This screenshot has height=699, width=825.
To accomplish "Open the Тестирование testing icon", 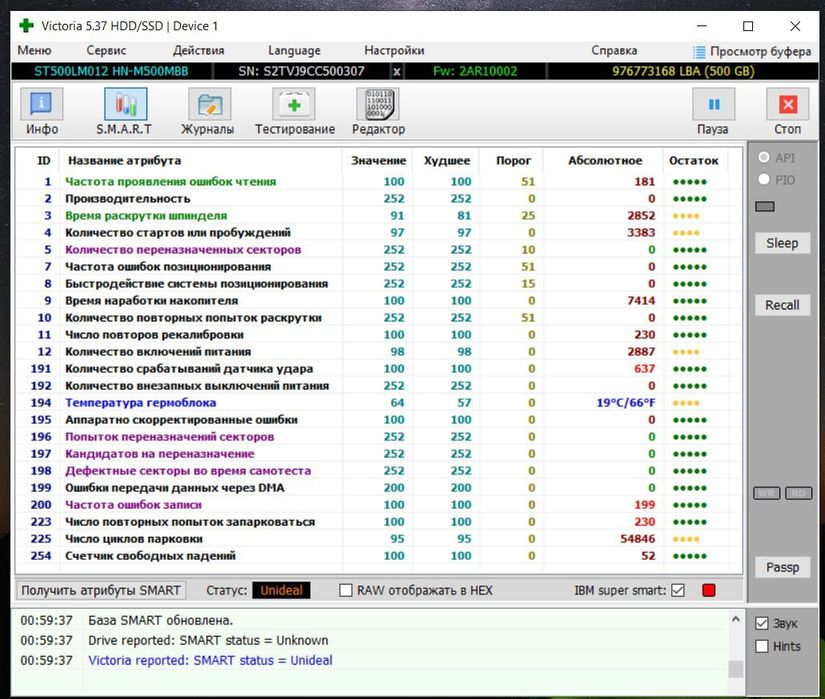I will 294,104.
